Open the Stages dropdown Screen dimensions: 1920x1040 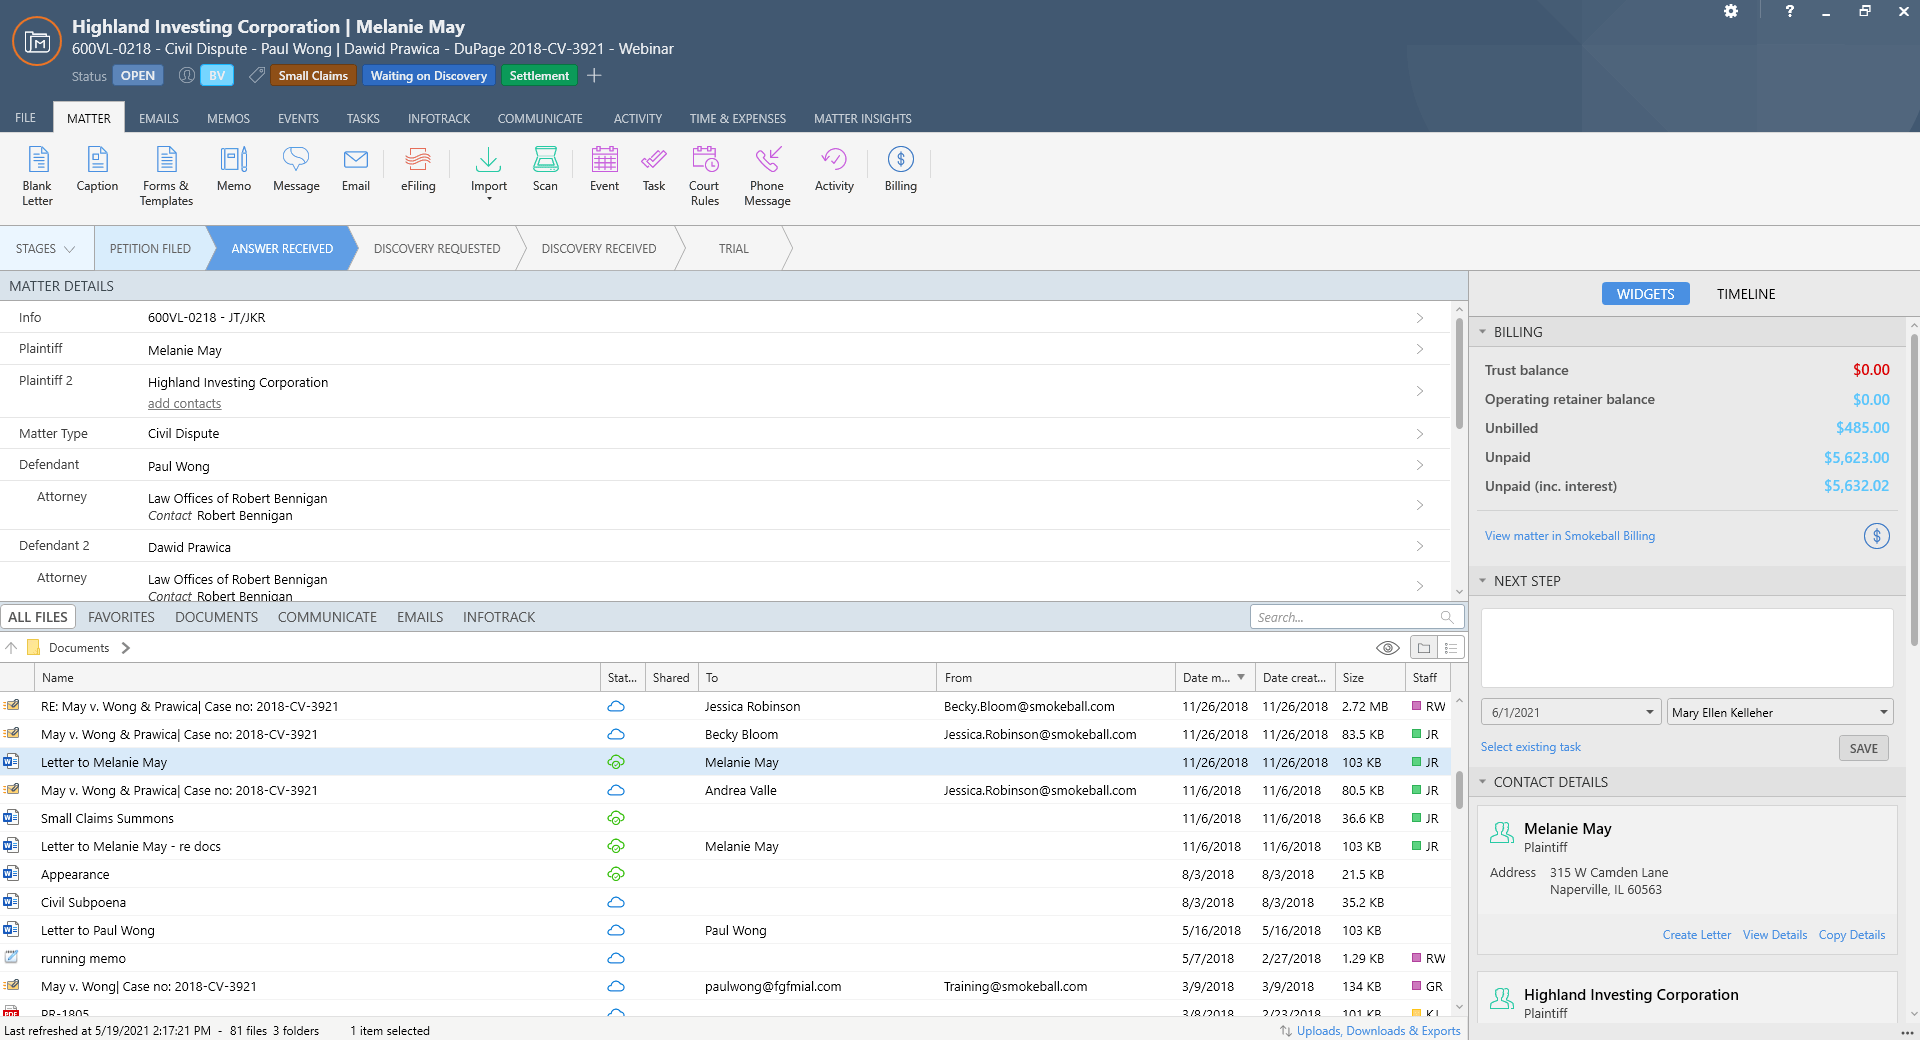[x=46, y=249]
